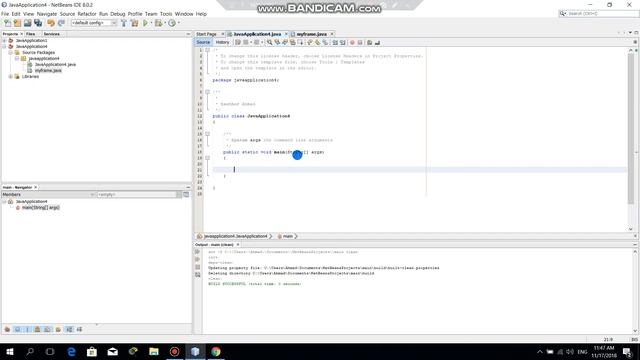The height and width of the screenshot is (360, 640).
Task: Open the default config dropdown
Action: point(94,23)
